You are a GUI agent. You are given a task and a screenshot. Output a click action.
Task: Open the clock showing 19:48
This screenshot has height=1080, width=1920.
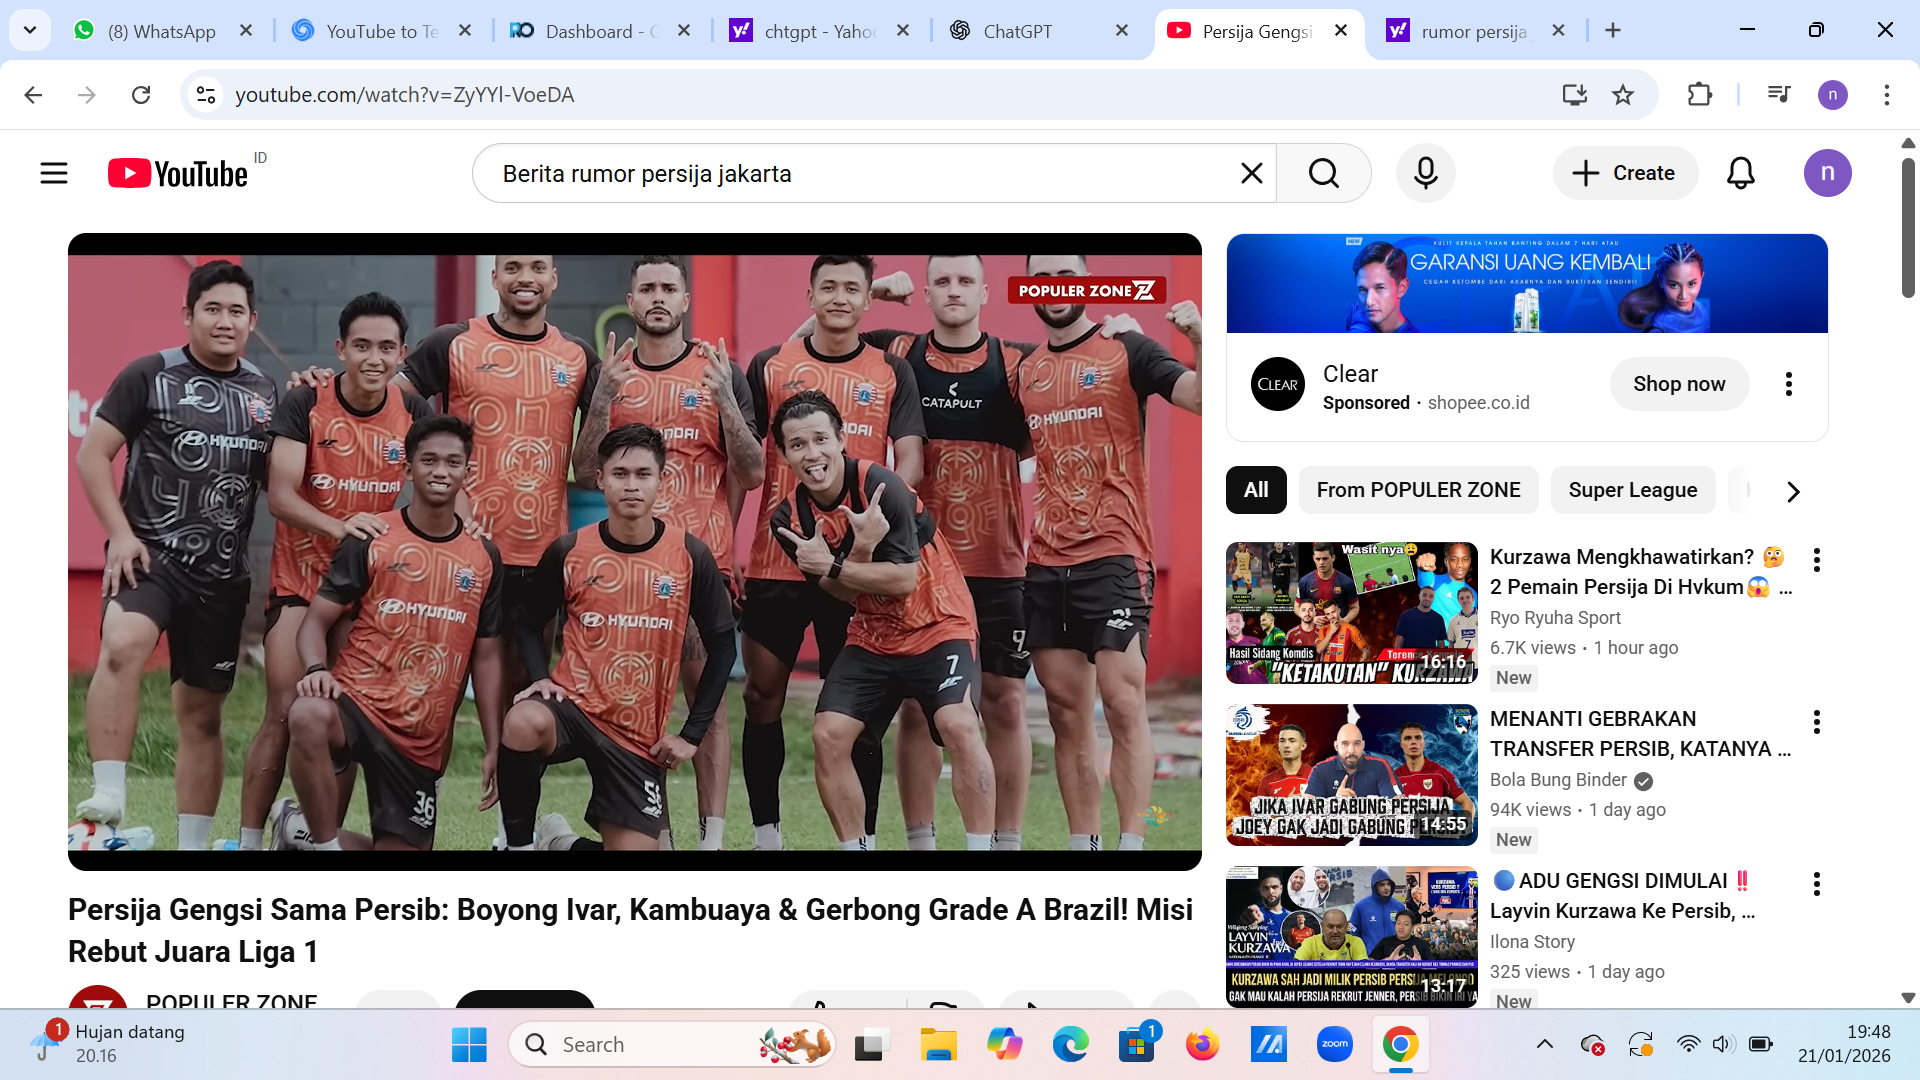(x=1844, y=1043)
